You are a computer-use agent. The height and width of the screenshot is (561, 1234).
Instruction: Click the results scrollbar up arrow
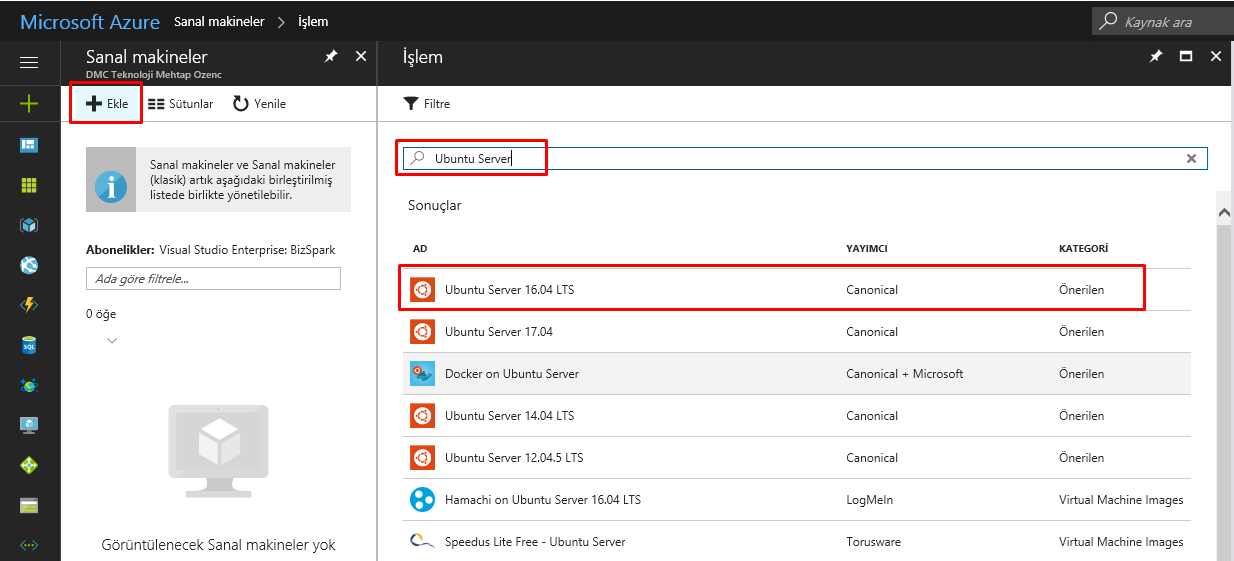[1224, 213]
